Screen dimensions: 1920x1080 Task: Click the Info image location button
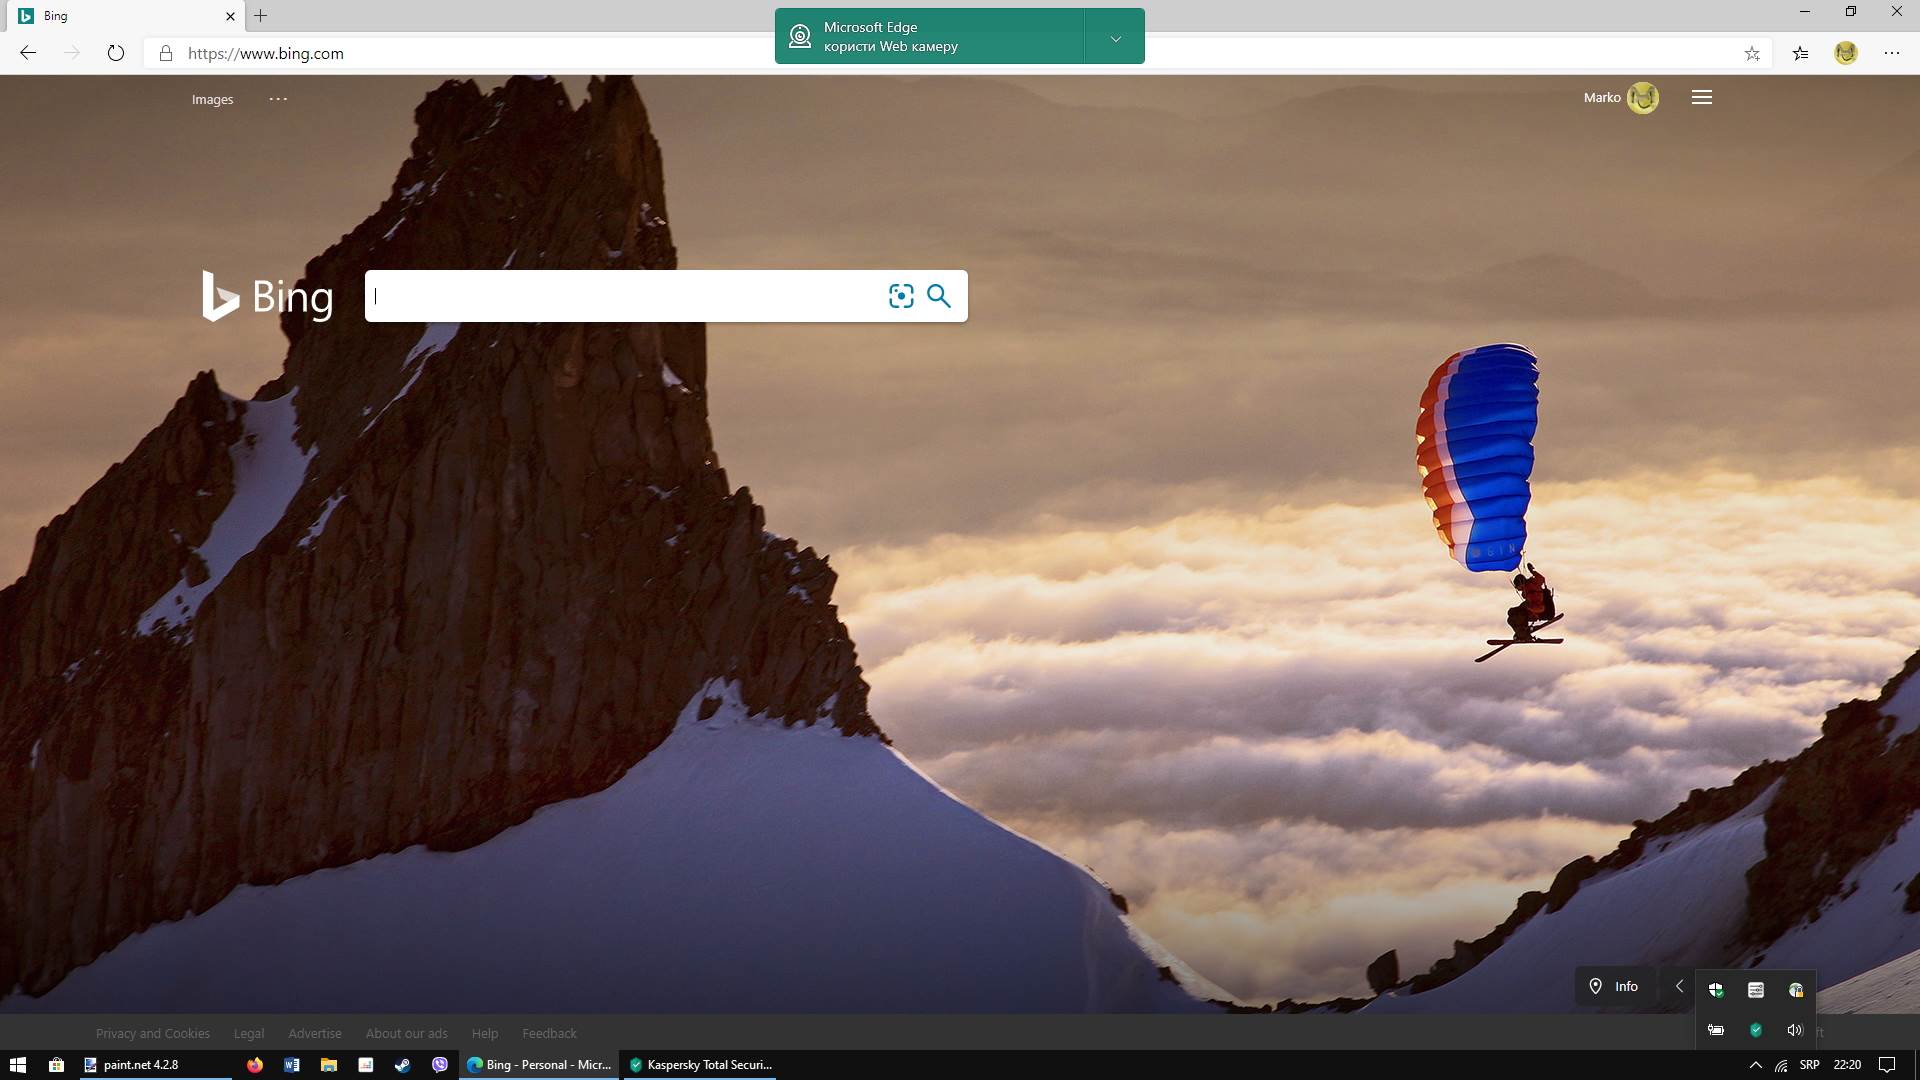click(x=1614, y=986)
